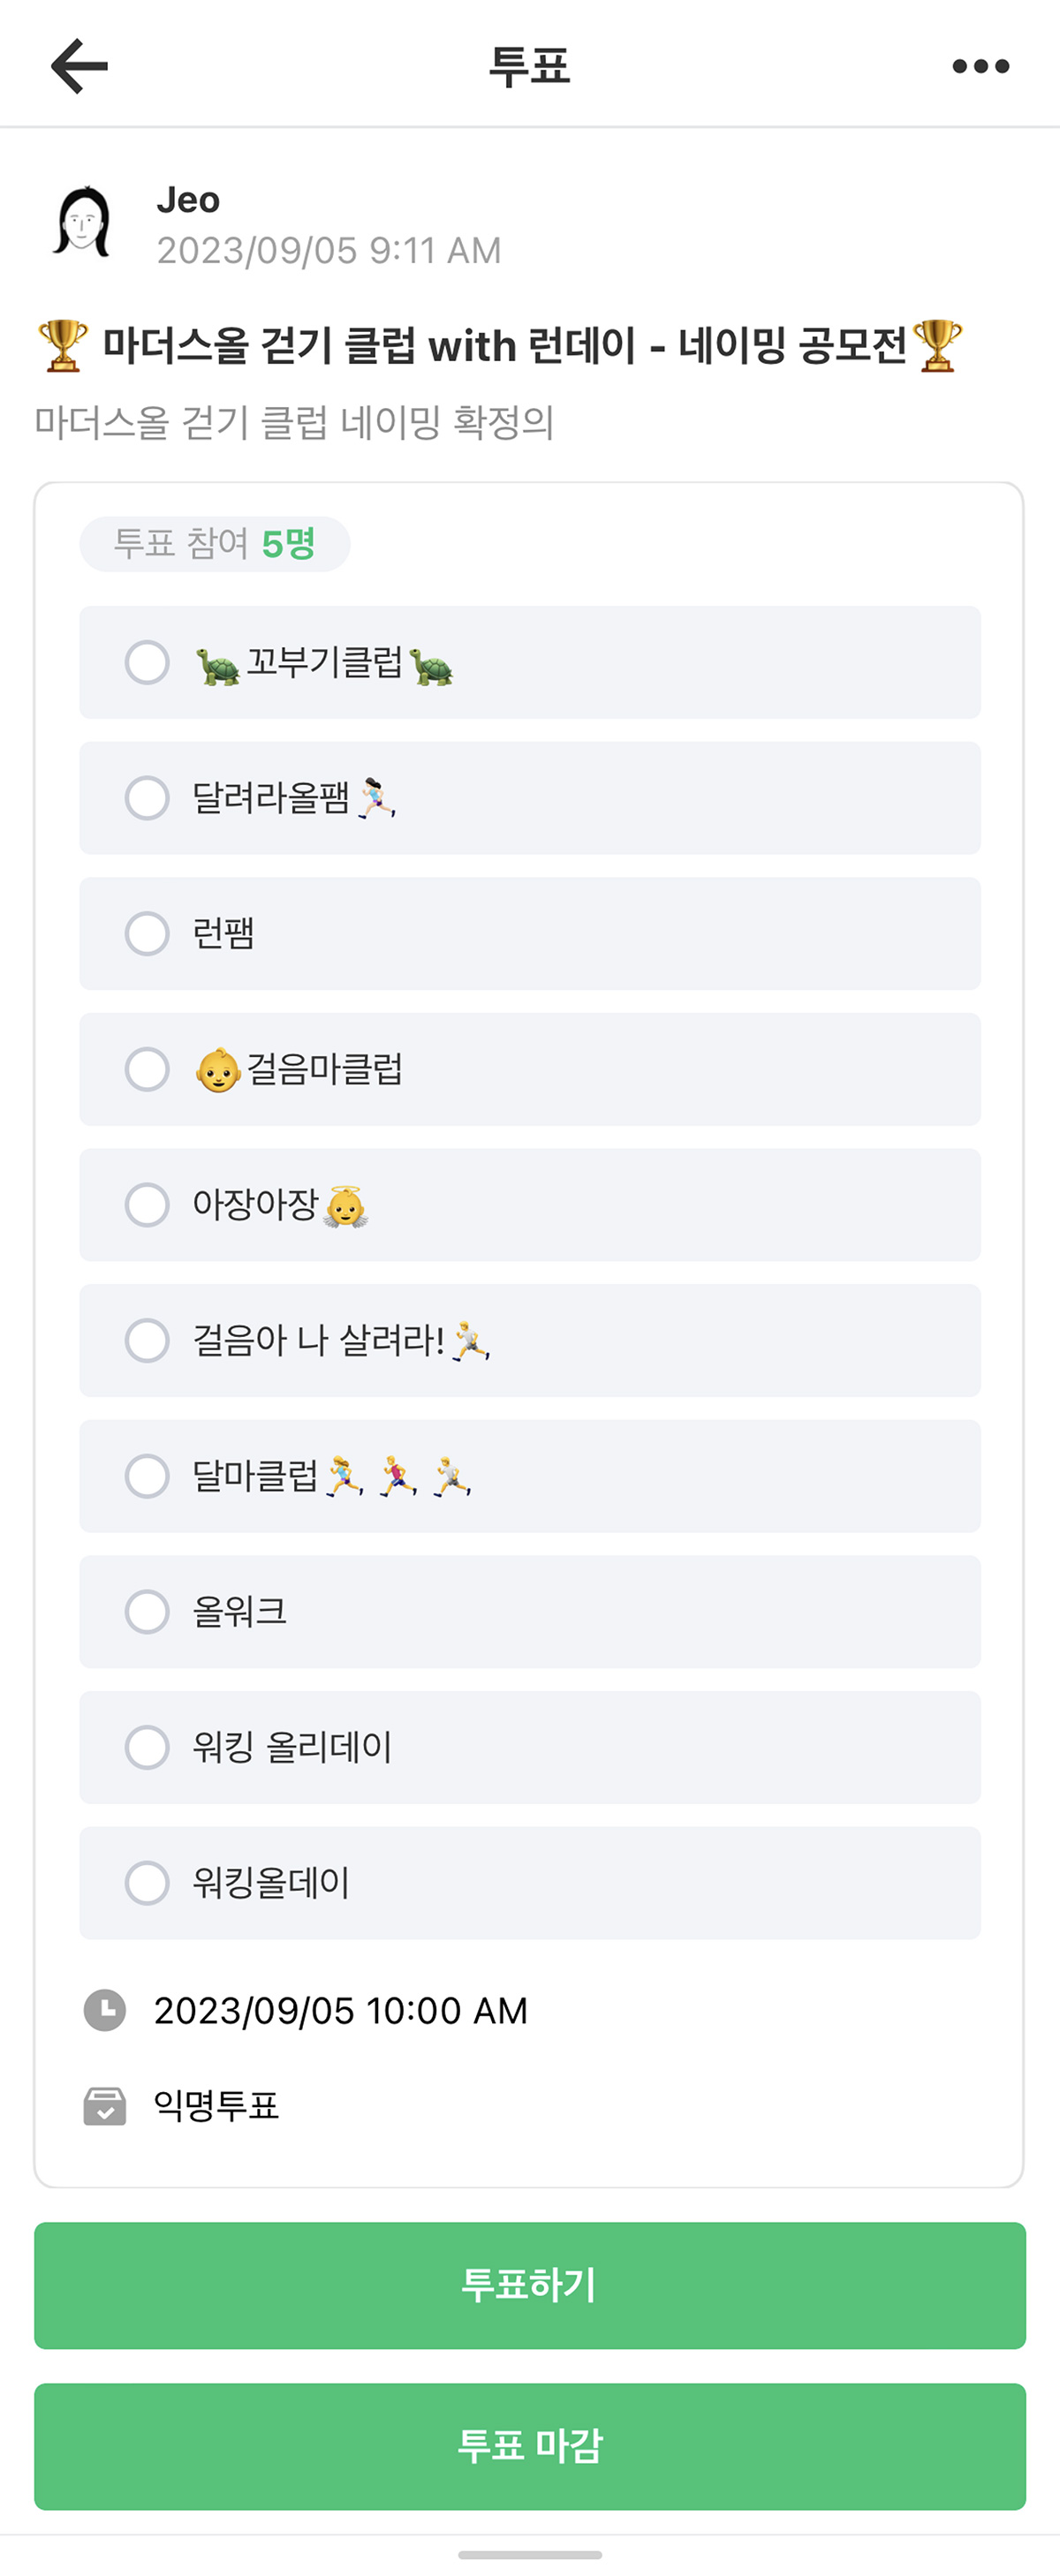Select the 워킹올데이 radio option
1060x2576 pixels.
click(x=147, y=1883)
